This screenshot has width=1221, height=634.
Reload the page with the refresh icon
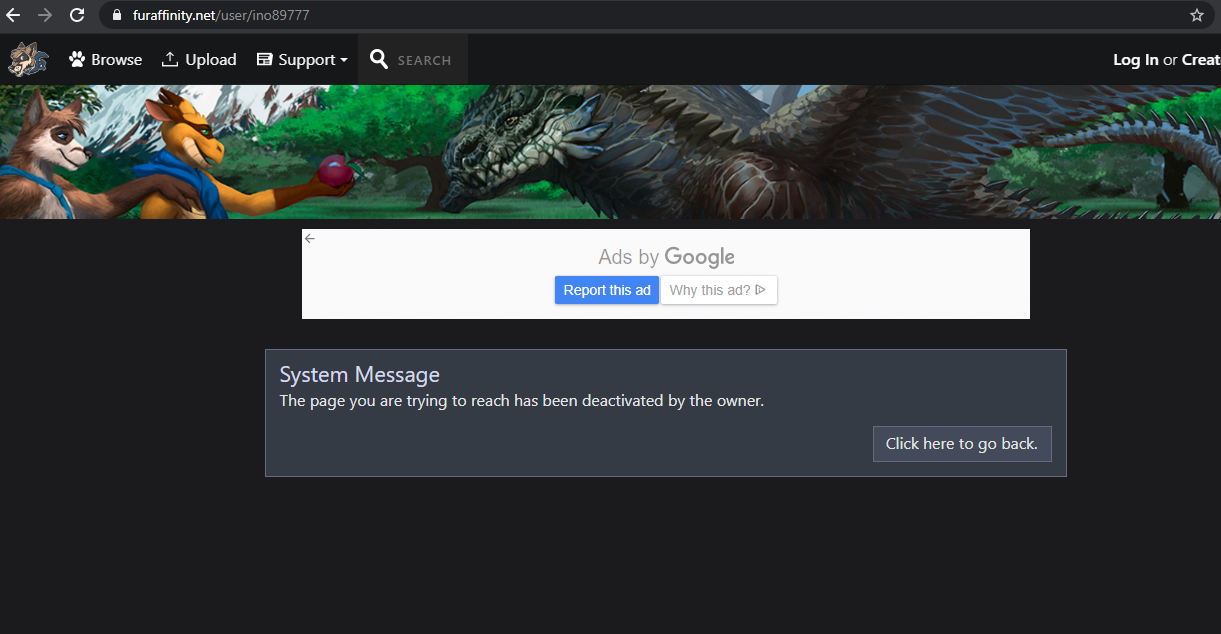[x=77, y=15]
